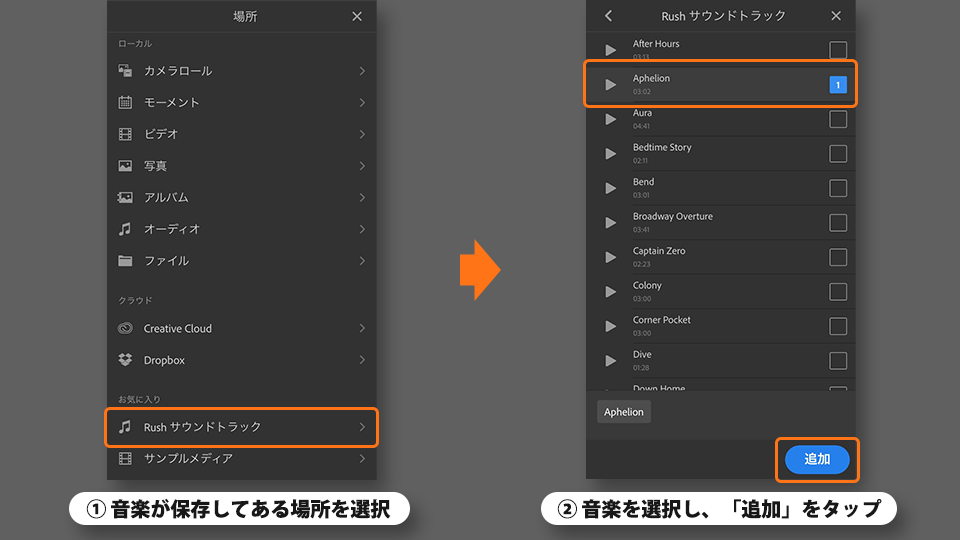Expand カメラロール with its chevron
960x540 pixels.
[362, 71]
